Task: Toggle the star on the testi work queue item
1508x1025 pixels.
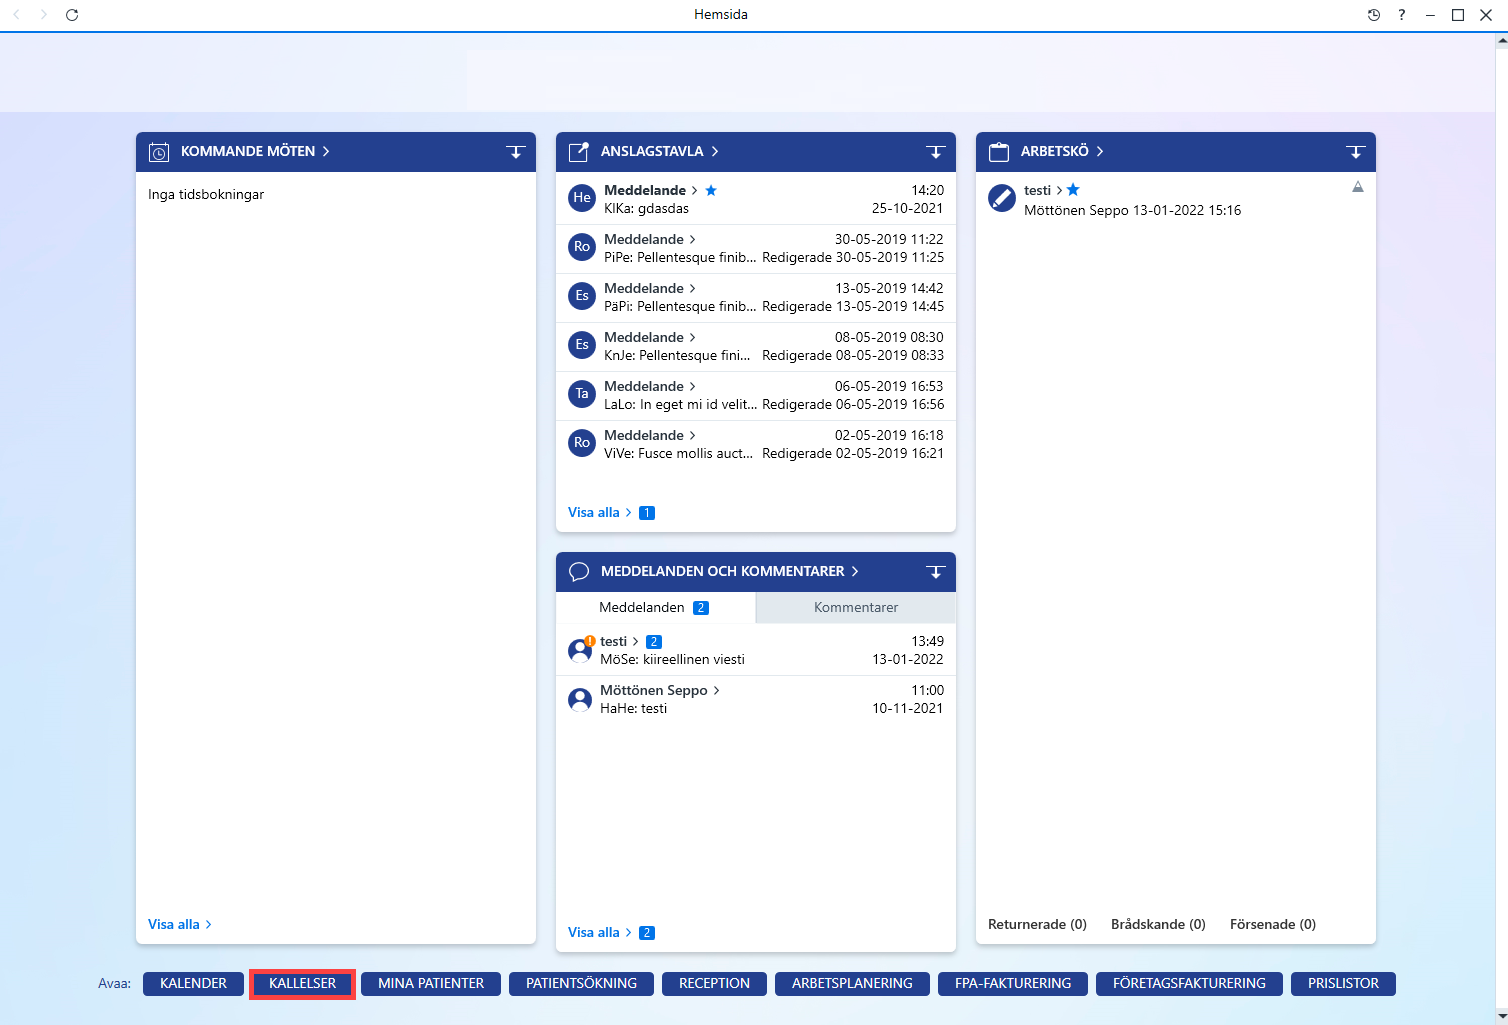Action: pos(1073,190)
